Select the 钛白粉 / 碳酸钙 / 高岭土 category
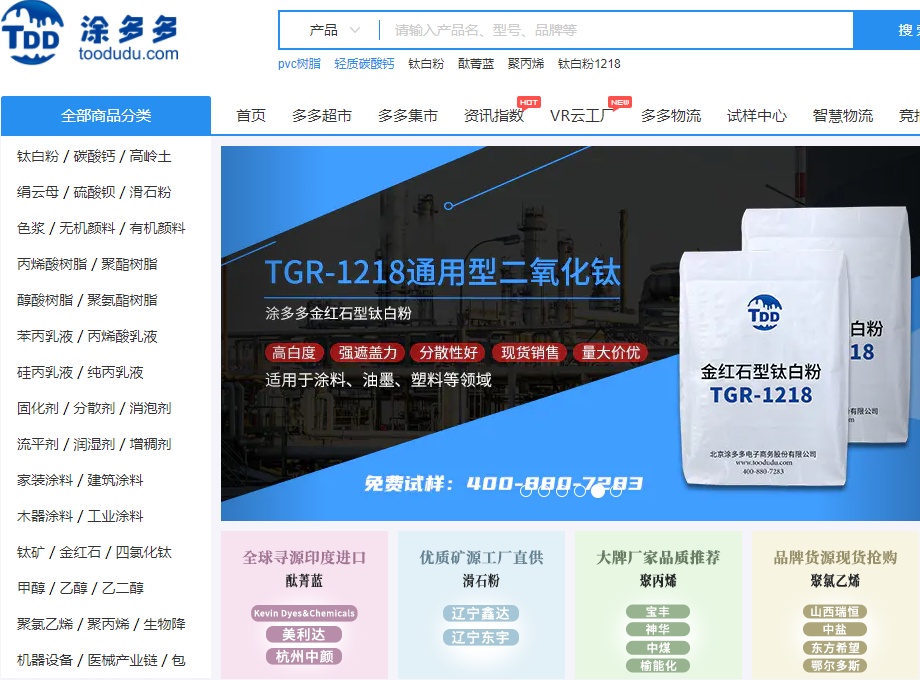Screen dimensions: 920x680 (x=94, y=156)
